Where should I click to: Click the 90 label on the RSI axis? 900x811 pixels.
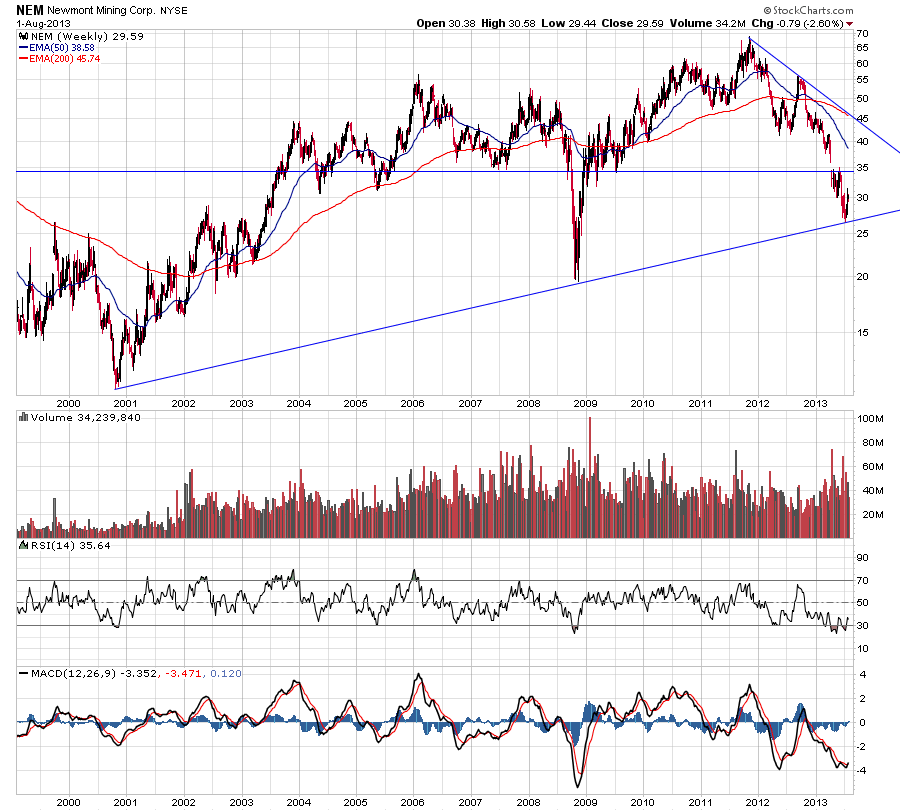click(x=862, y=557)
